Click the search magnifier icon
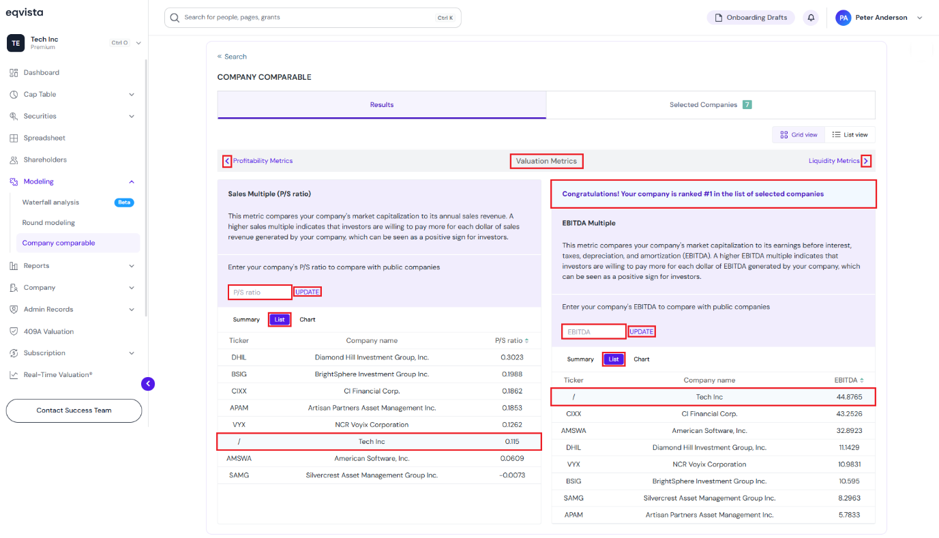 pyautogui.click(x=174, y=17)
